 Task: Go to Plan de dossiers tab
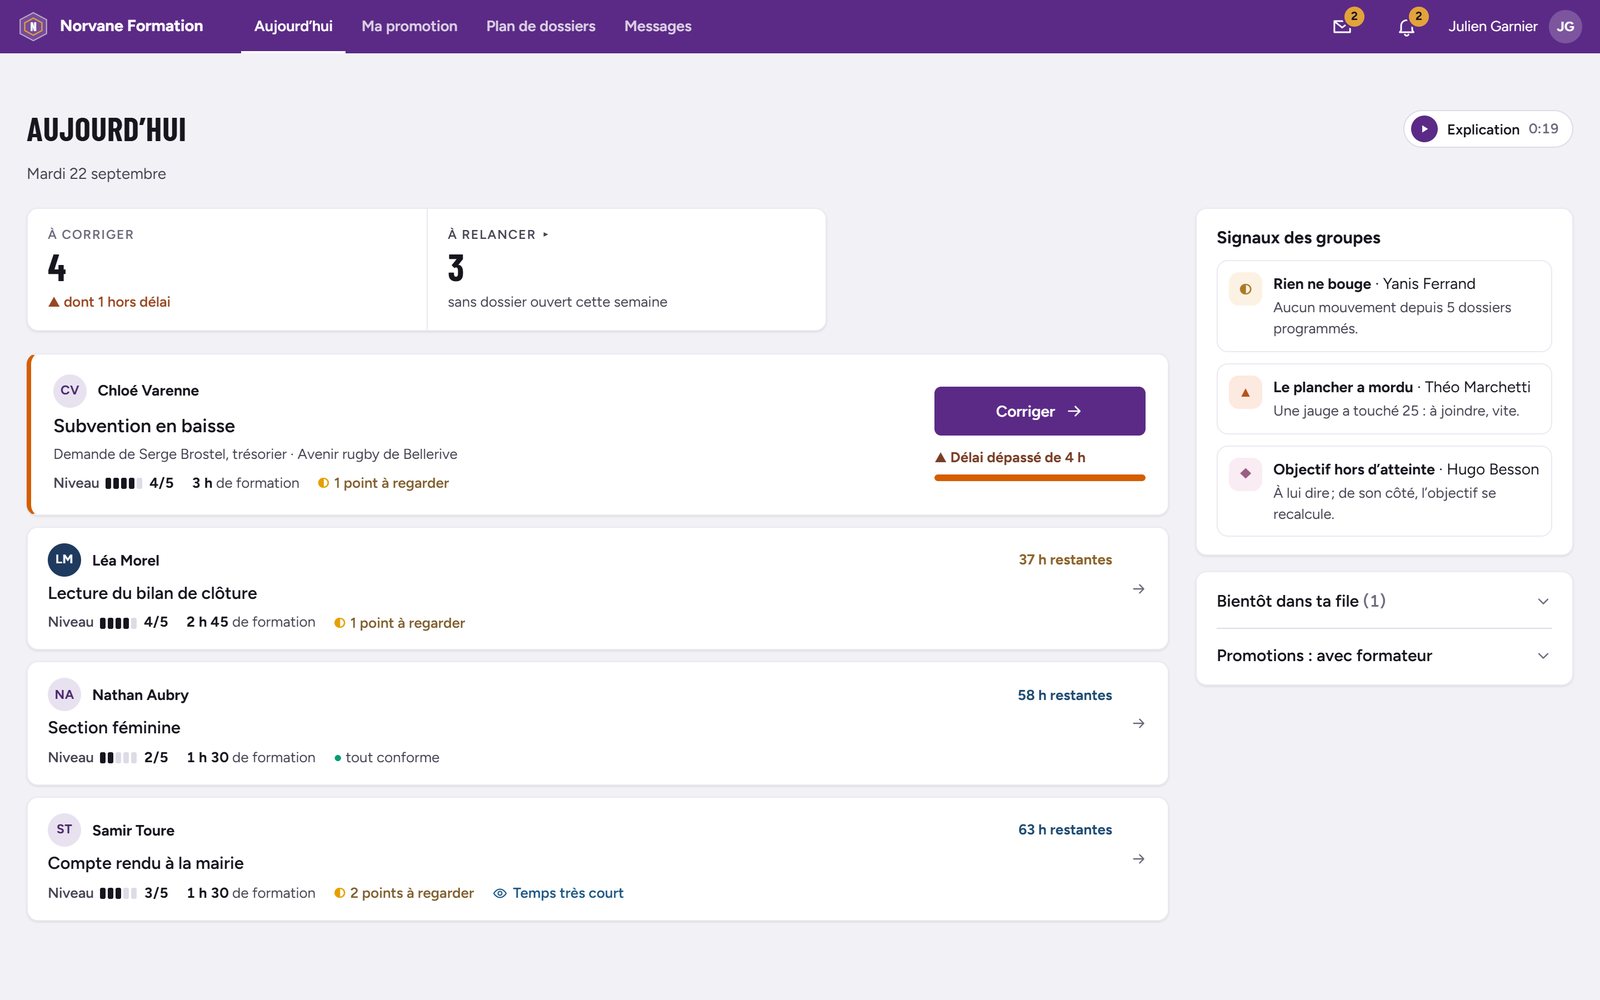coord(541,26)
